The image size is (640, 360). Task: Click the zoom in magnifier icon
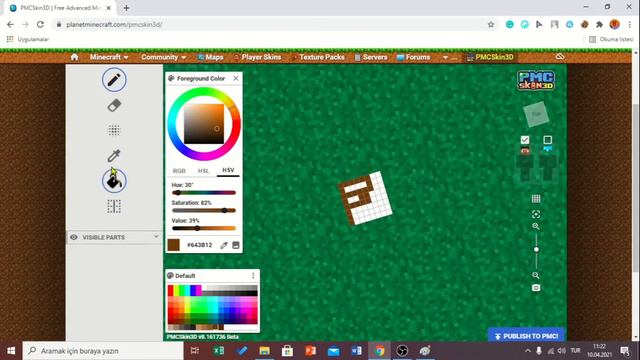click(536, 227)
